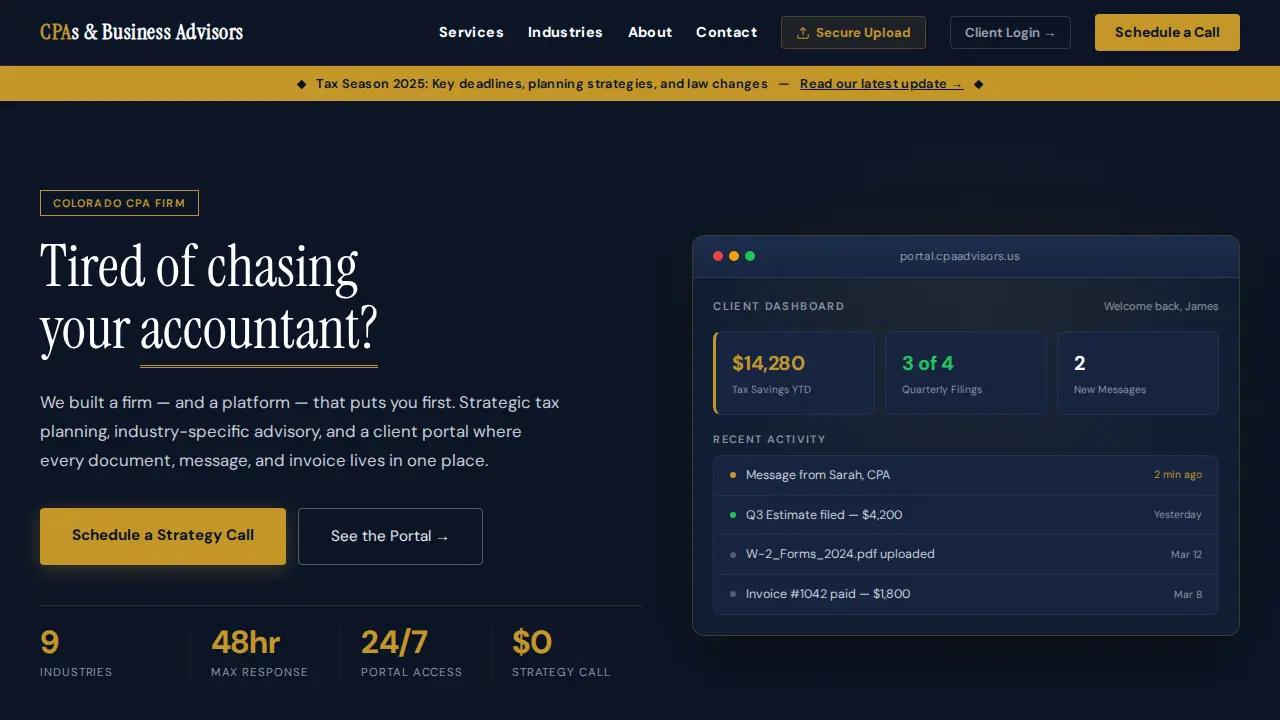Open the Client Login link

[1010, 33]
